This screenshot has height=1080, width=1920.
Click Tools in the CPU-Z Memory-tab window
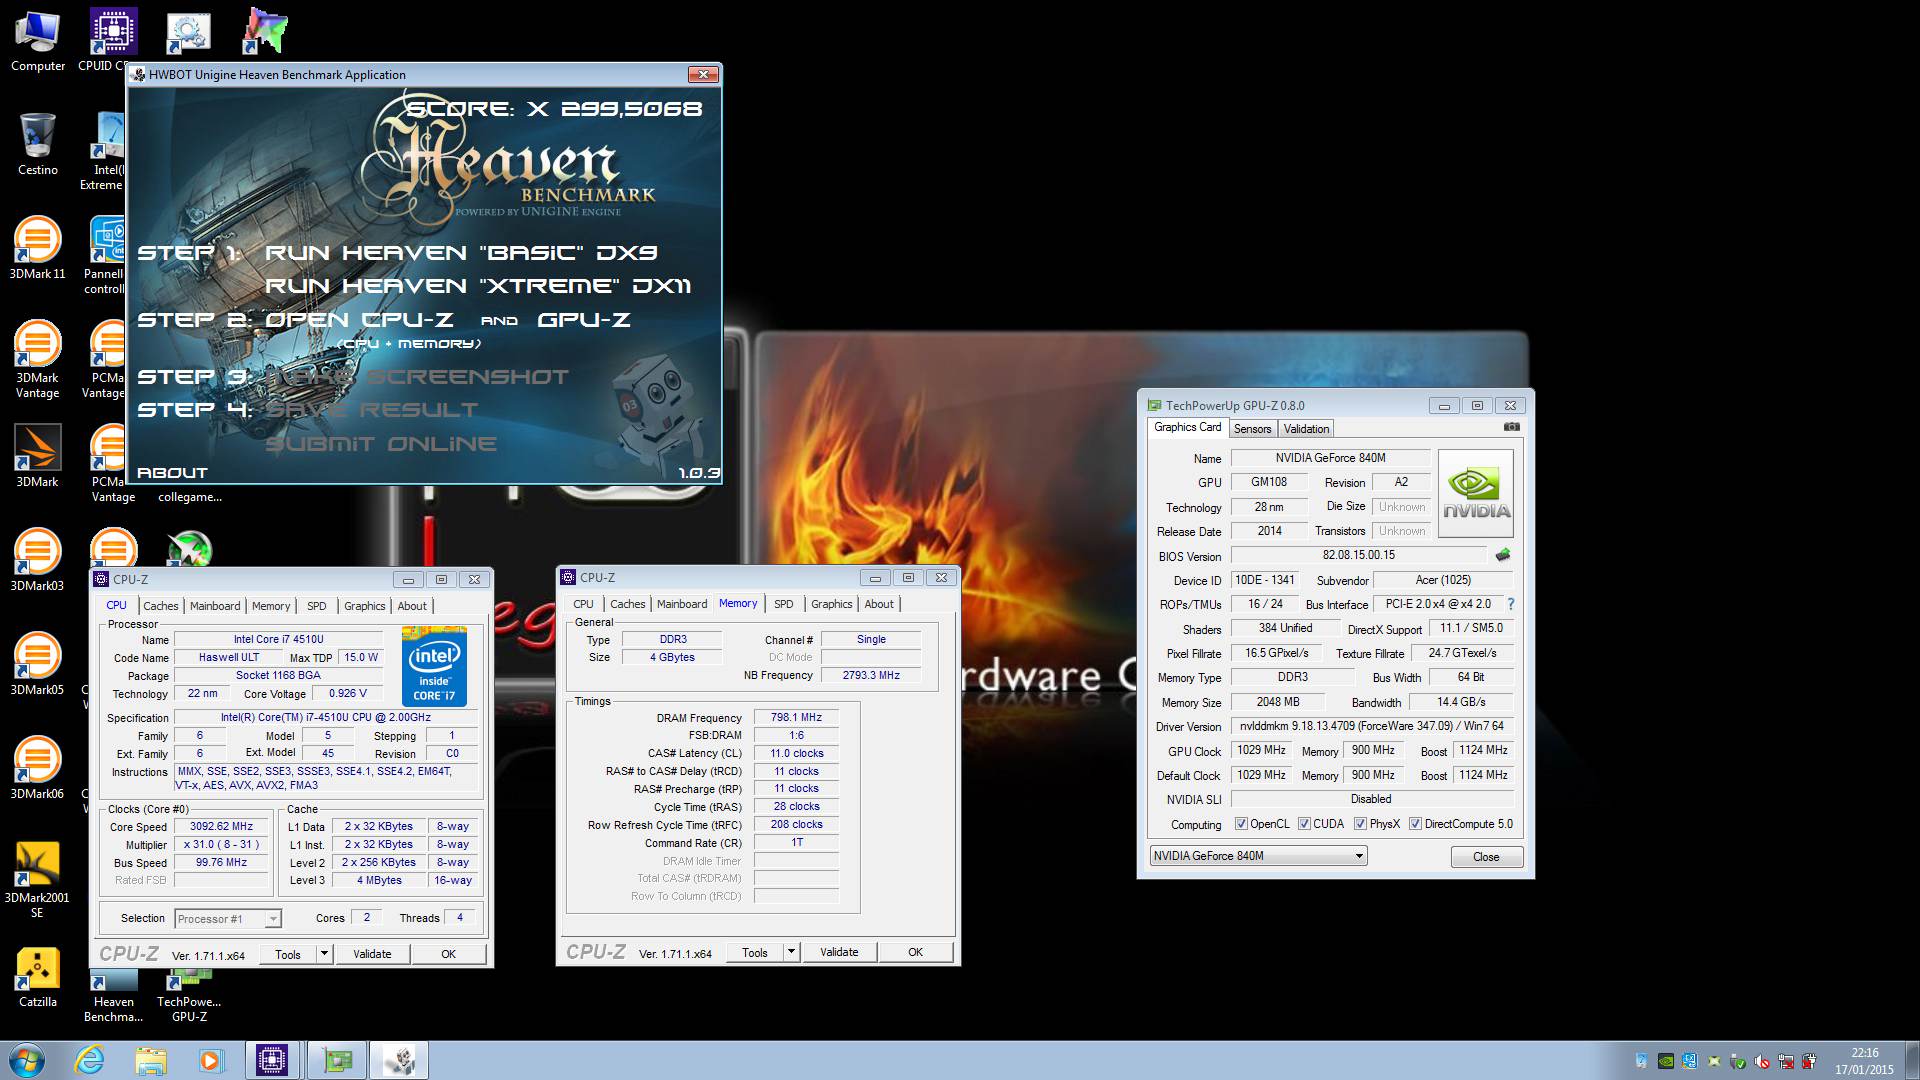(x=755, y=952)
